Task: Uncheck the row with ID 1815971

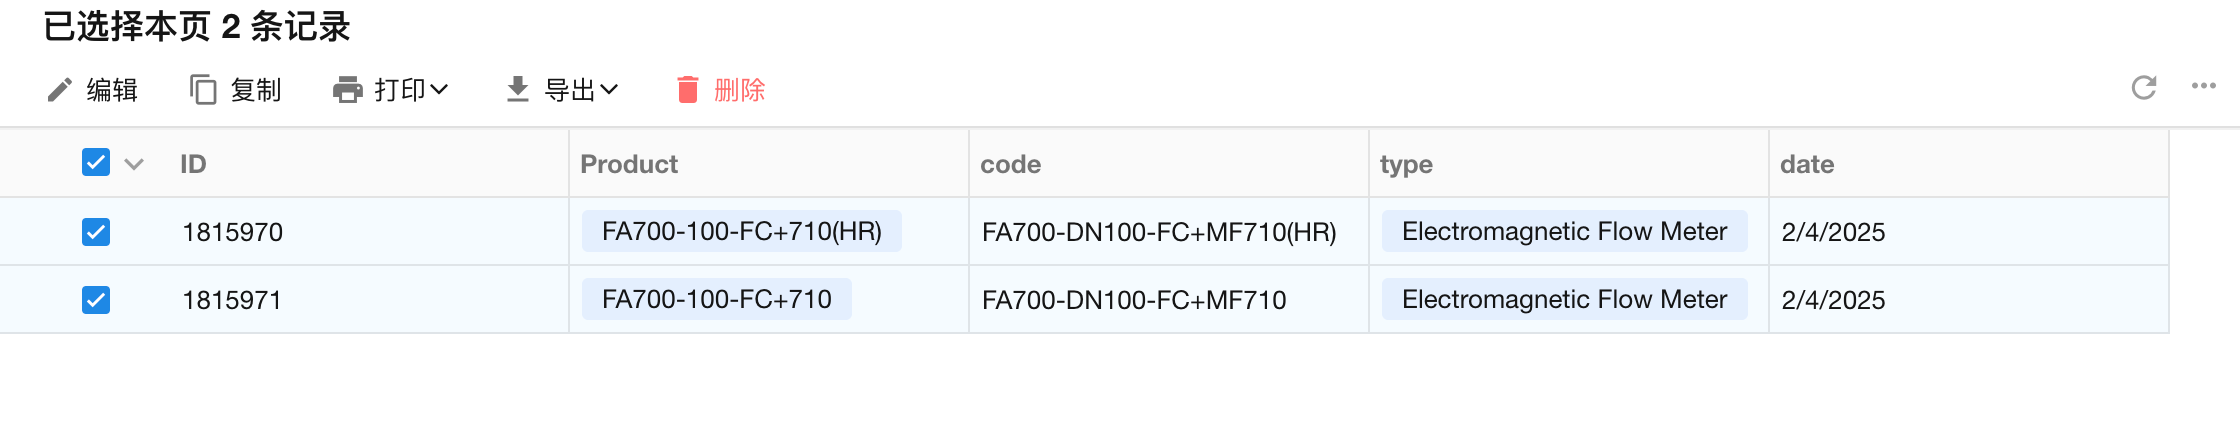Action: coord(96,300)
